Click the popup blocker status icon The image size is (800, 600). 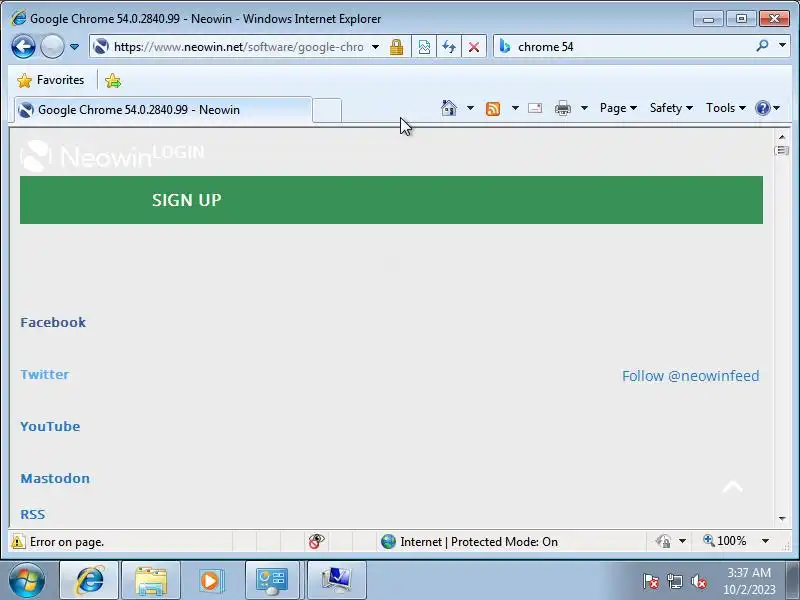tap(316, 541)
